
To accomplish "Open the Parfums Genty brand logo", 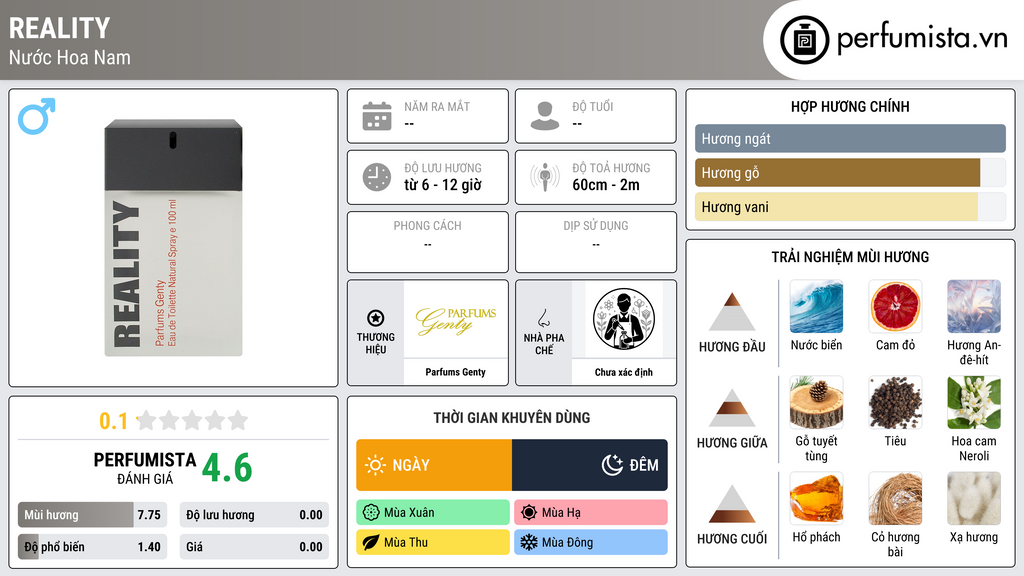I will [456, 320].
